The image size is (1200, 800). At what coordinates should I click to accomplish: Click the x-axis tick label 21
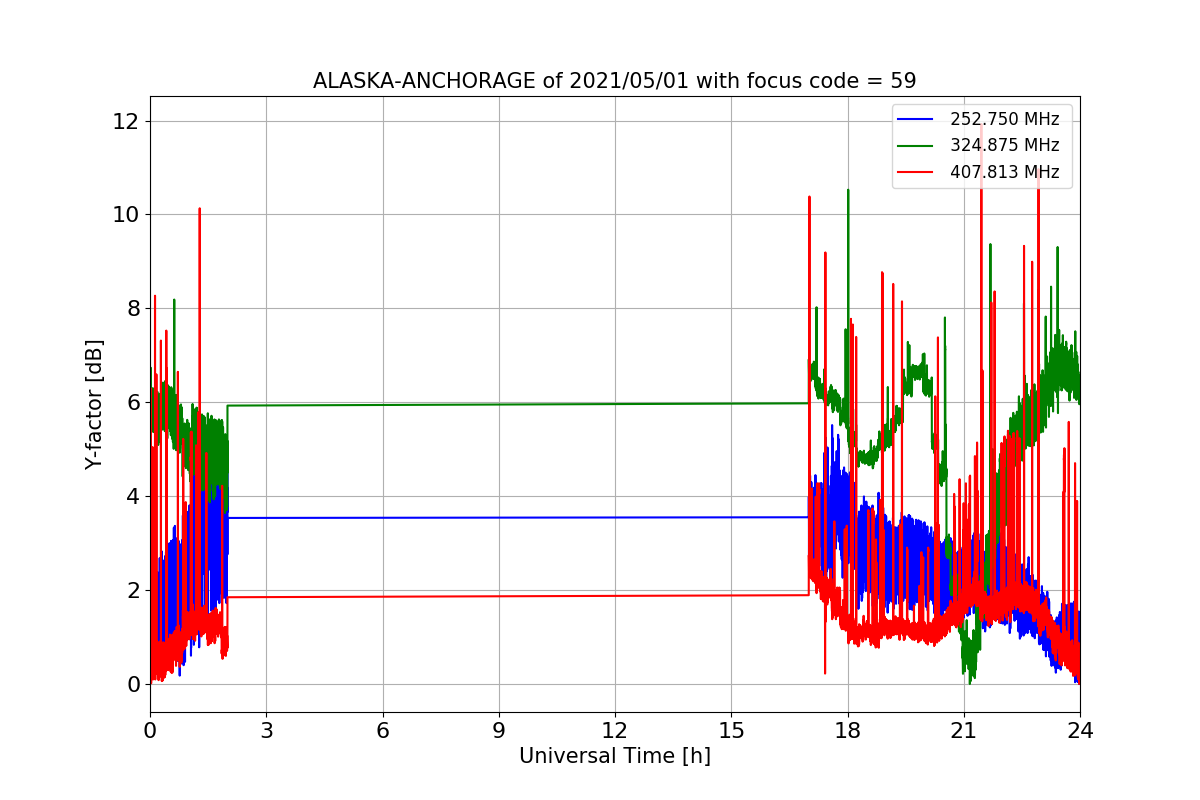point(964,731)
